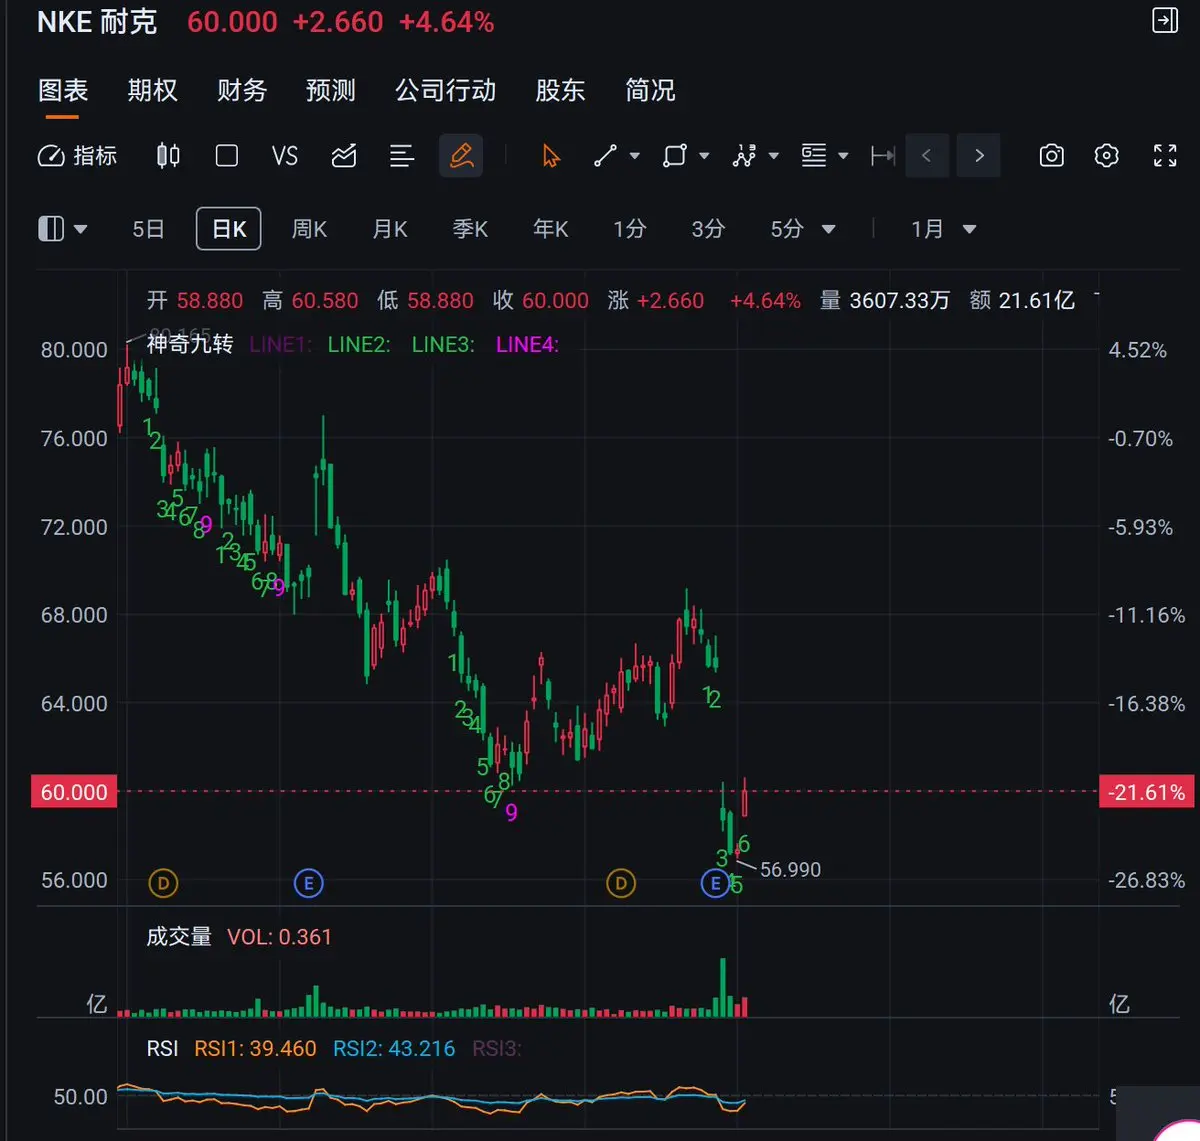Image resolution: width=1200 pixels, height=1141 pixels.
Task: Open the VS stock comparison tool
Action: 285,156
